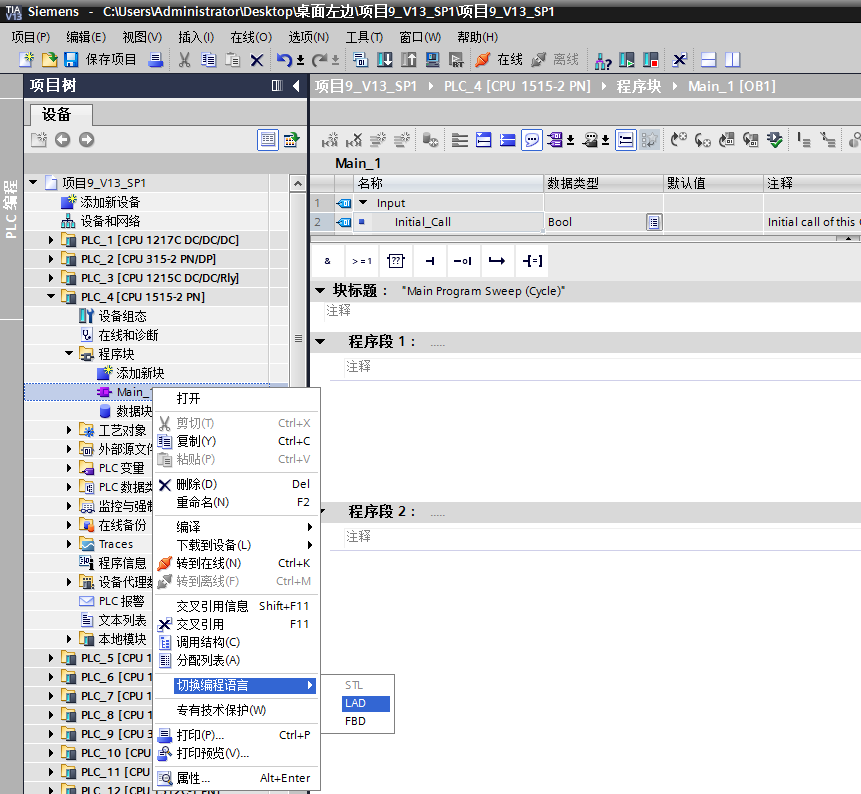Click the project tree scroll-up arrow
Viewport: 861px width, 794px height.
click(x=298, y=183)
